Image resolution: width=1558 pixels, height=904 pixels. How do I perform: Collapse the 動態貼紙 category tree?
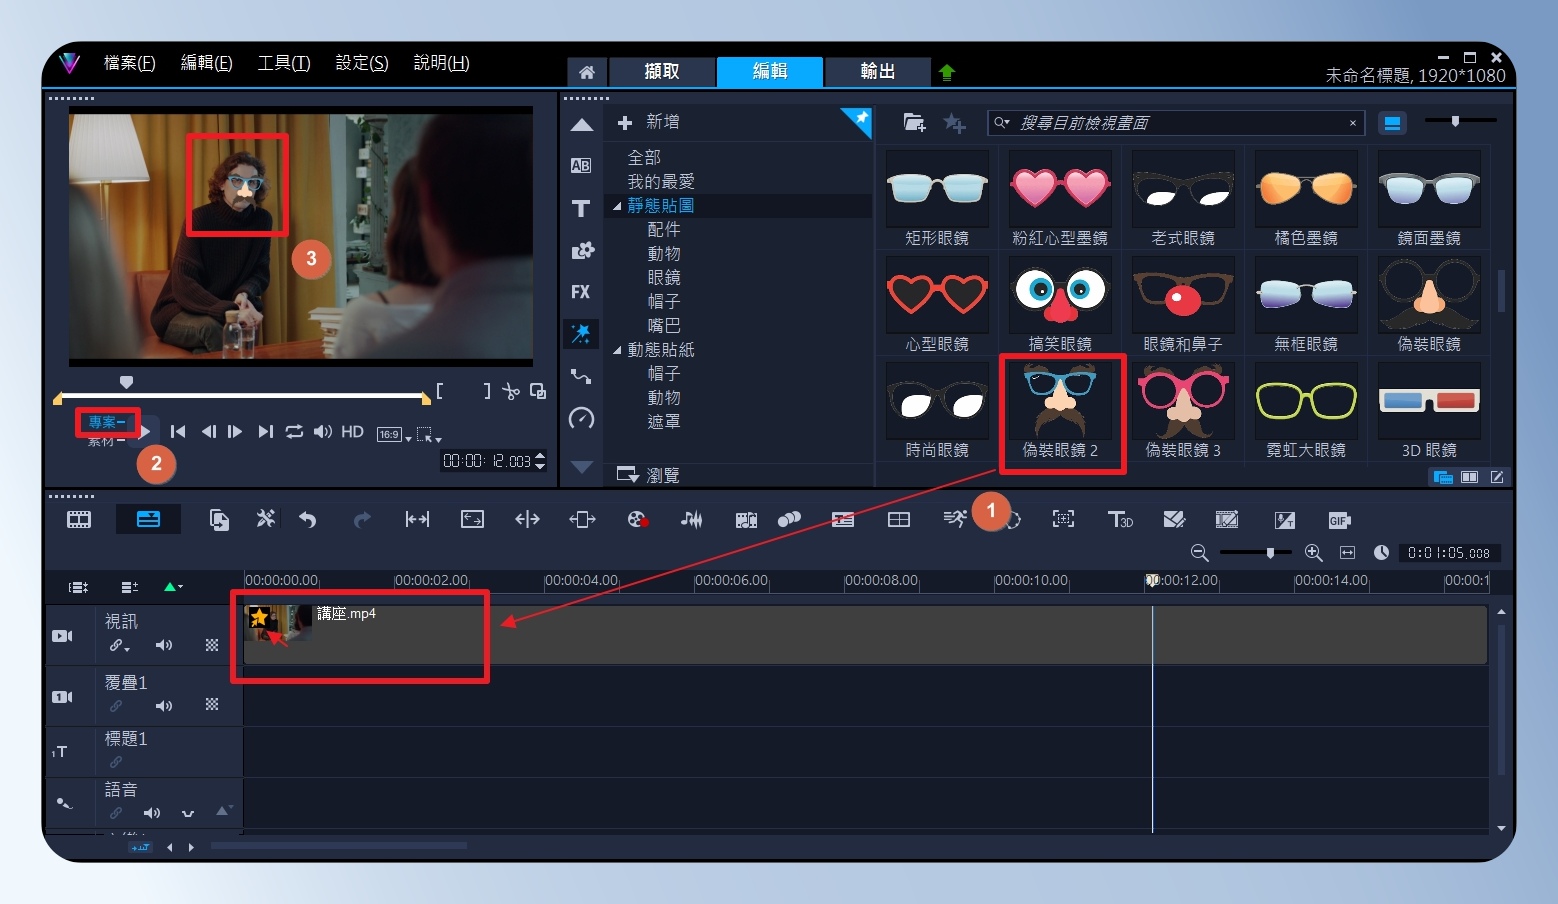point(617,350)
